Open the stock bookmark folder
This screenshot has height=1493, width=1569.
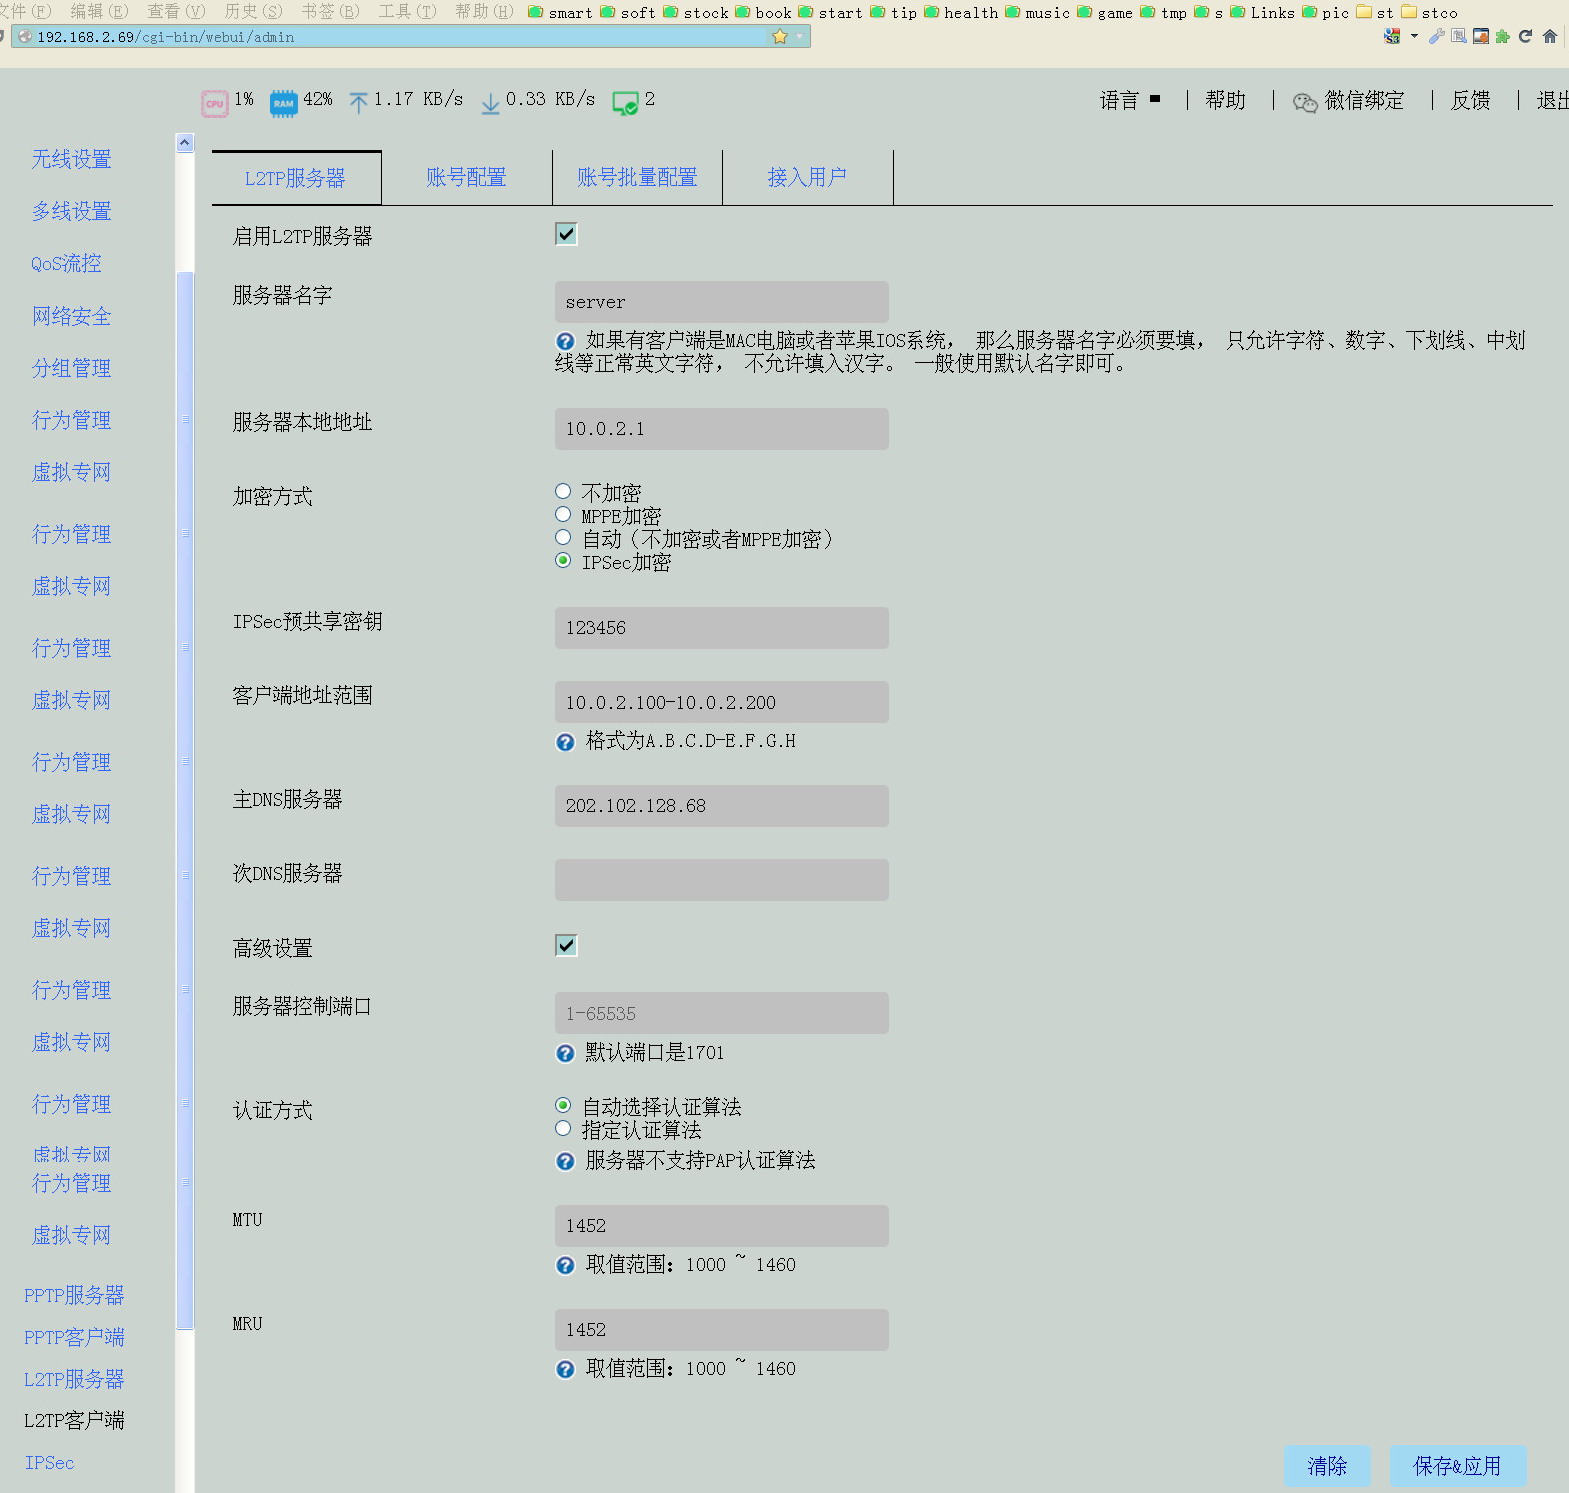coord(695,12)
